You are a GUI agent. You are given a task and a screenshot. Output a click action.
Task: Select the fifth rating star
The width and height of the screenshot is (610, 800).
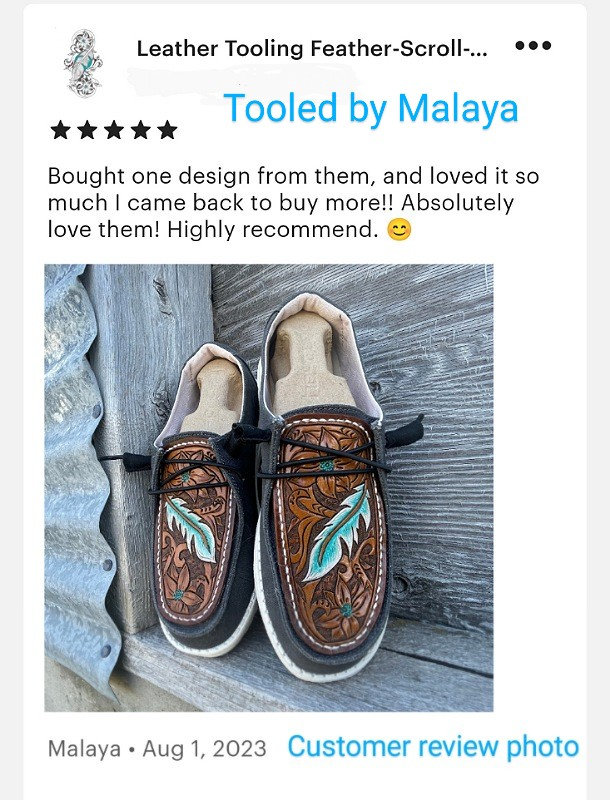[x=167, y=130]
